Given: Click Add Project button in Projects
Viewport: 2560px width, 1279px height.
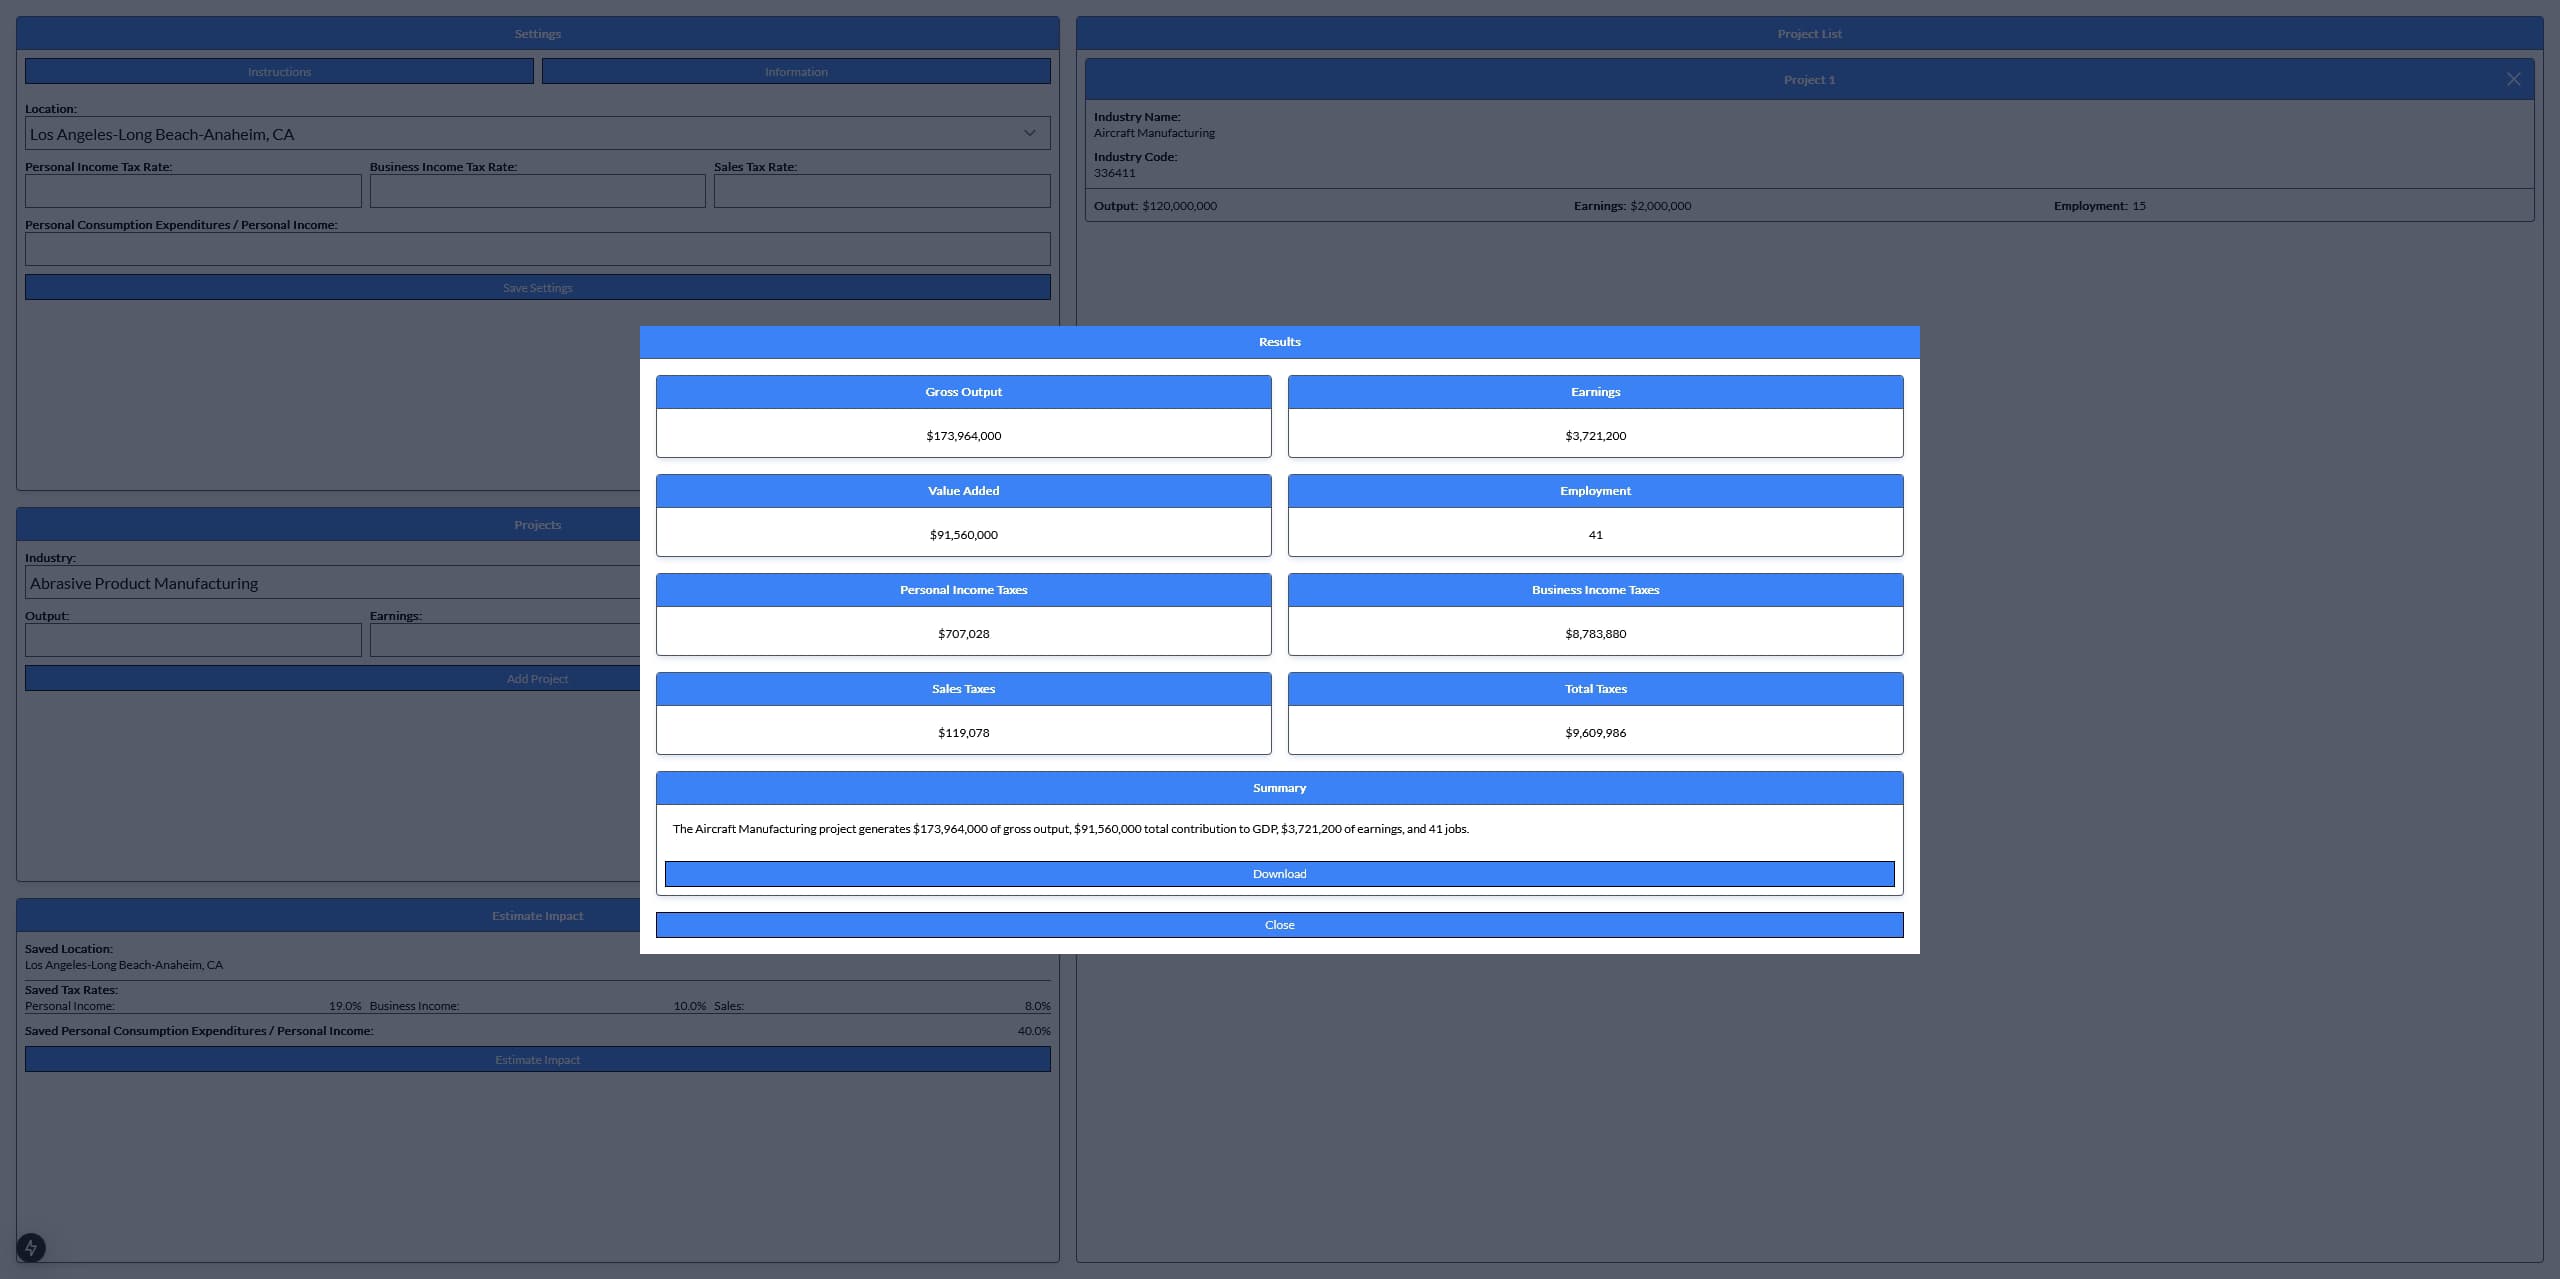Looking at the screenshot, I should pos(537,676).
